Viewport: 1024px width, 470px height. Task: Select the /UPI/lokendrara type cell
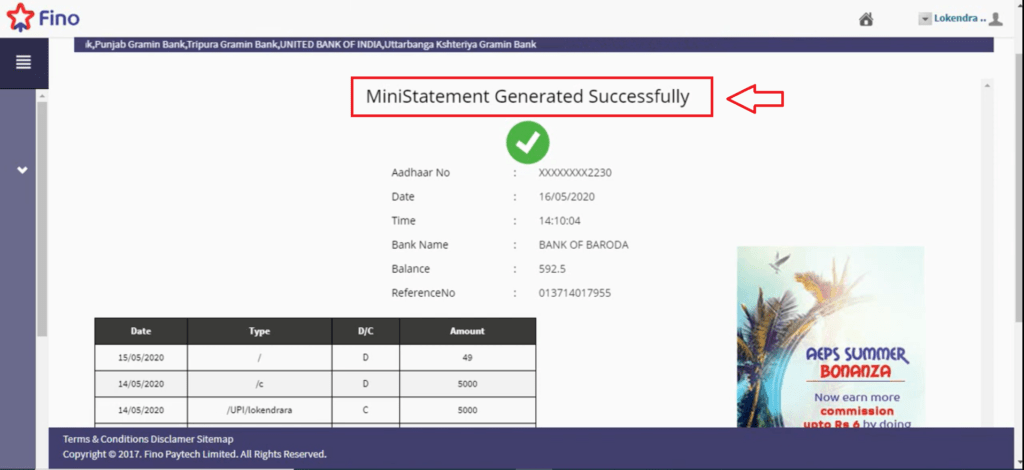pyautogui.click(x=259, y=410)
